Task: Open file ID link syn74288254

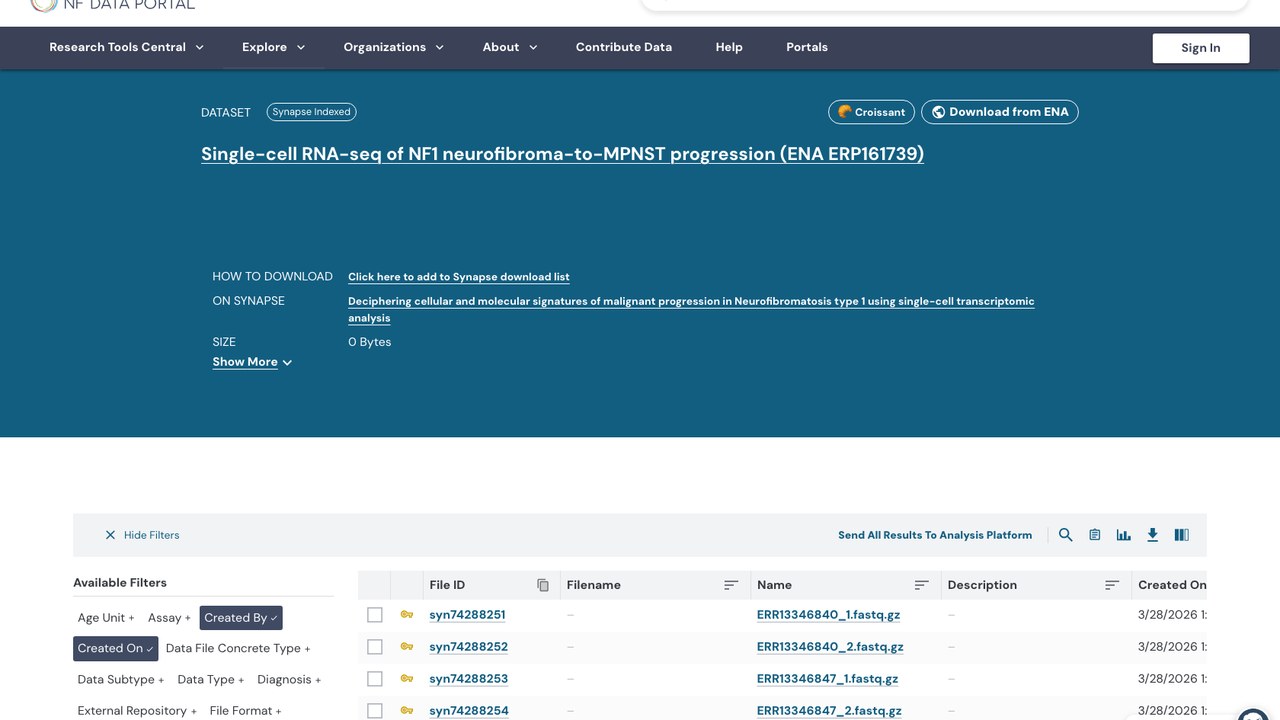Action: 469,711
